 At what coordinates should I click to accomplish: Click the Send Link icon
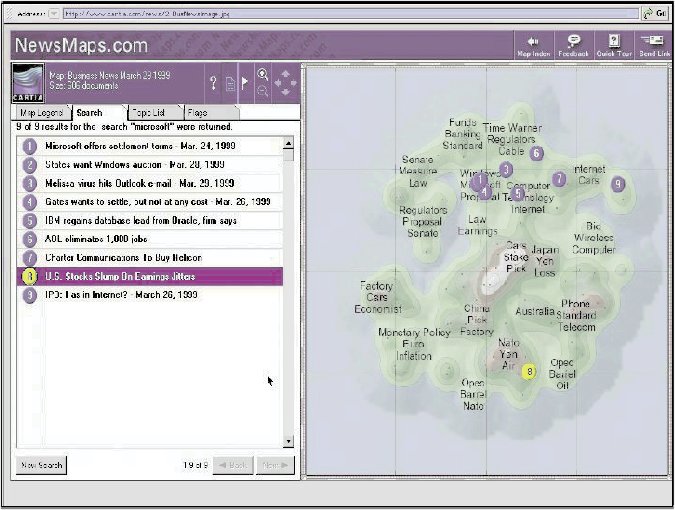[653, 46]
